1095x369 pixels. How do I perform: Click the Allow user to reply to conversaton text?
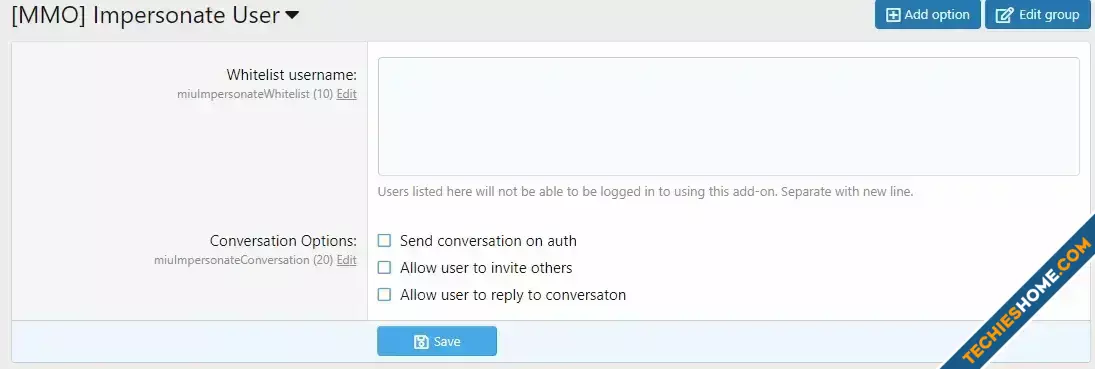pos(513,295)
